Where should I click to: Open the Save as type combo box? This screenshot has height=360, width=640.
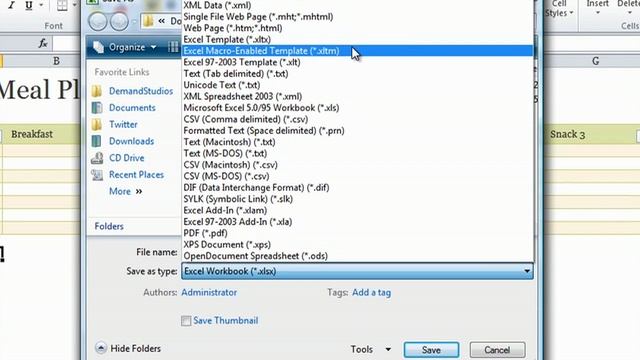coord(357,271)
